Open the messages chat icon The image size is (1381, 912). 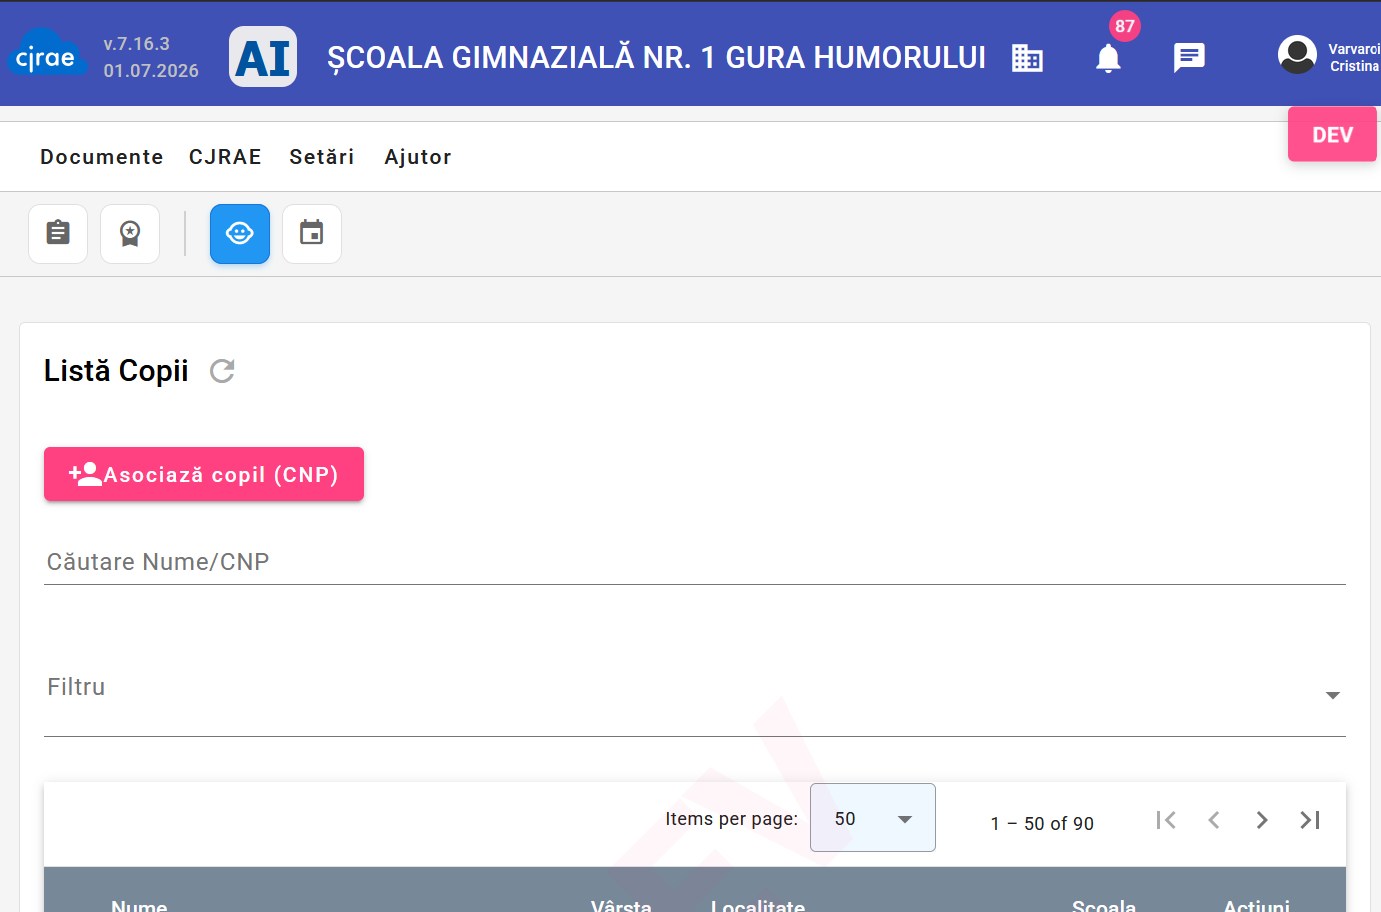pyautogui.click(x=1189, y=58)
